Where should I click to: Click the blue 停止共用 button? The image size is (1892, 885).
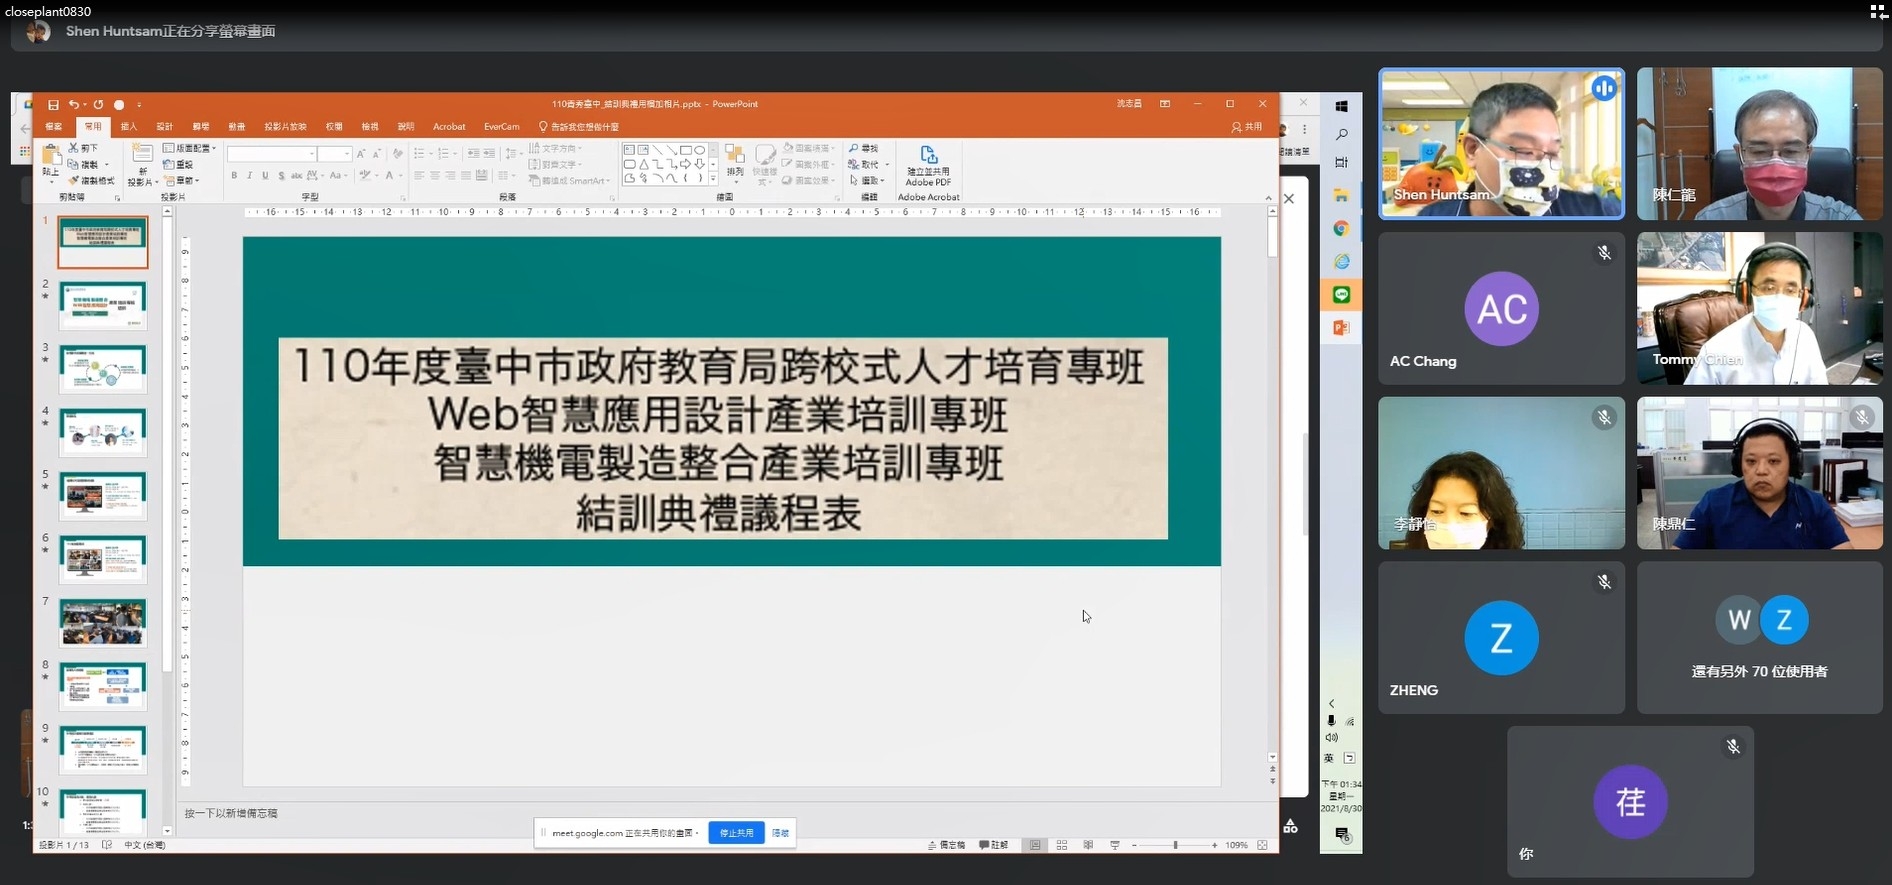pos(736,833)
